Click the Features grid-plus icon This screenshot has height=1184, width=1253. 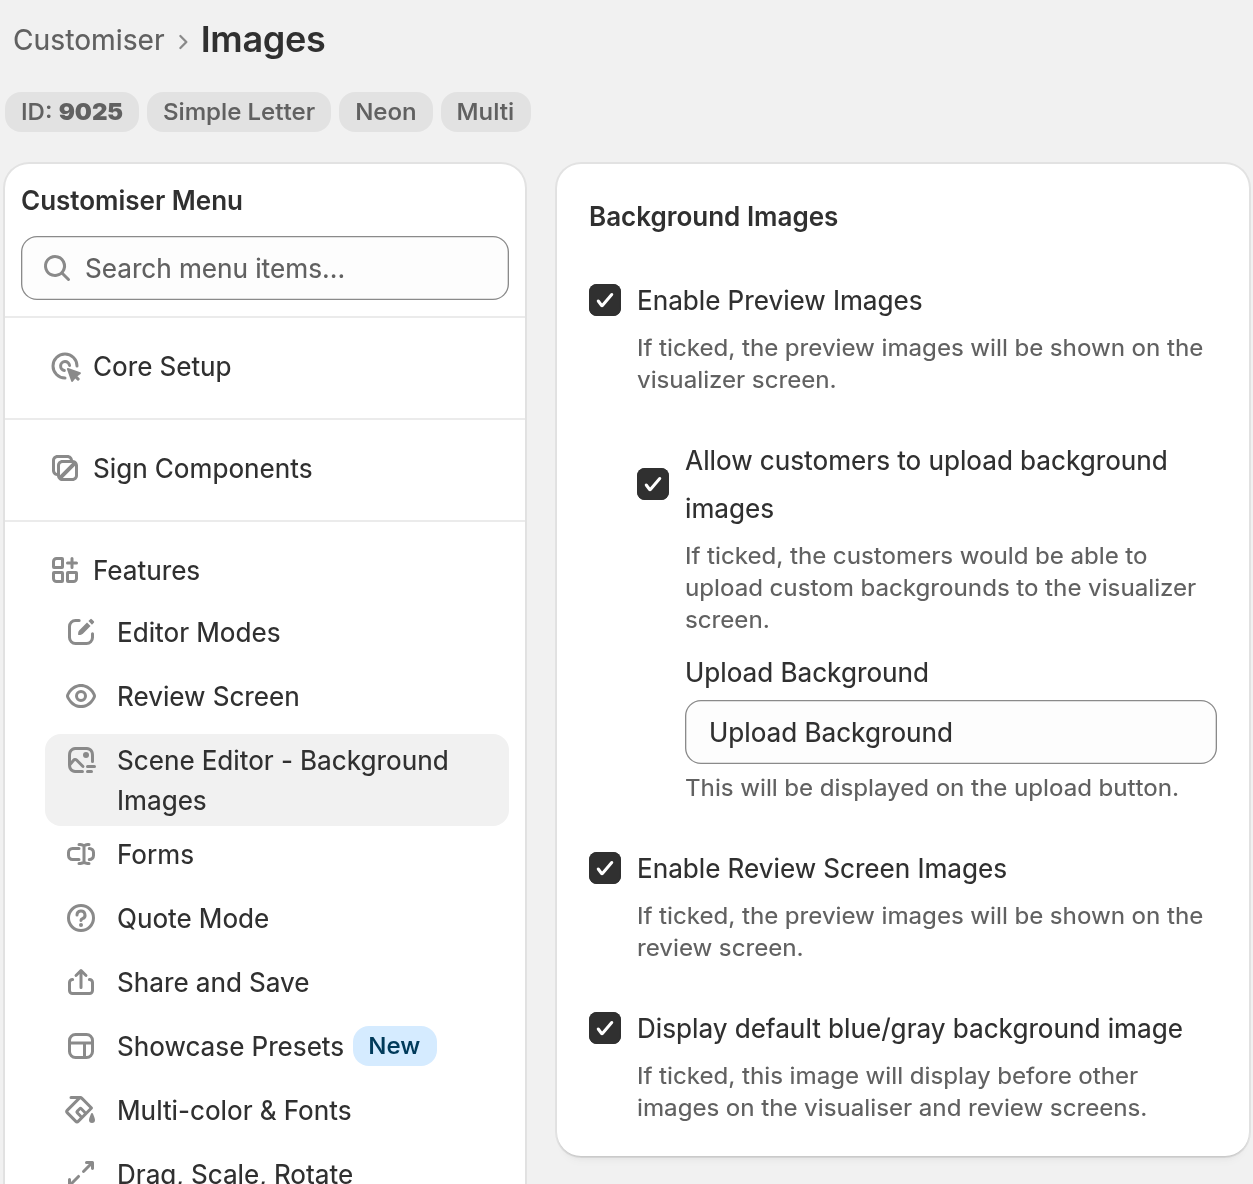pos(65,570)
